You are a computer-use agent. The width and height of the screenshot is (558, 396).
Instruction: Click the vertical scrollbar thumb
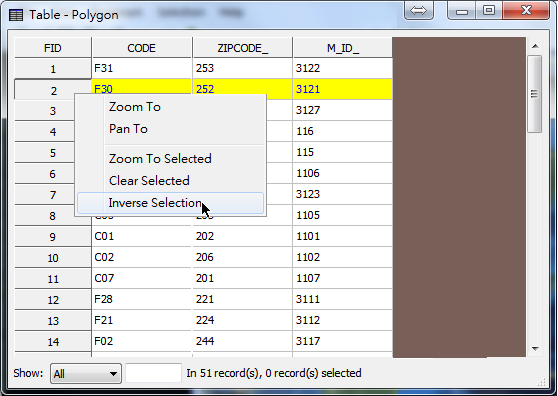coord(535,94)
